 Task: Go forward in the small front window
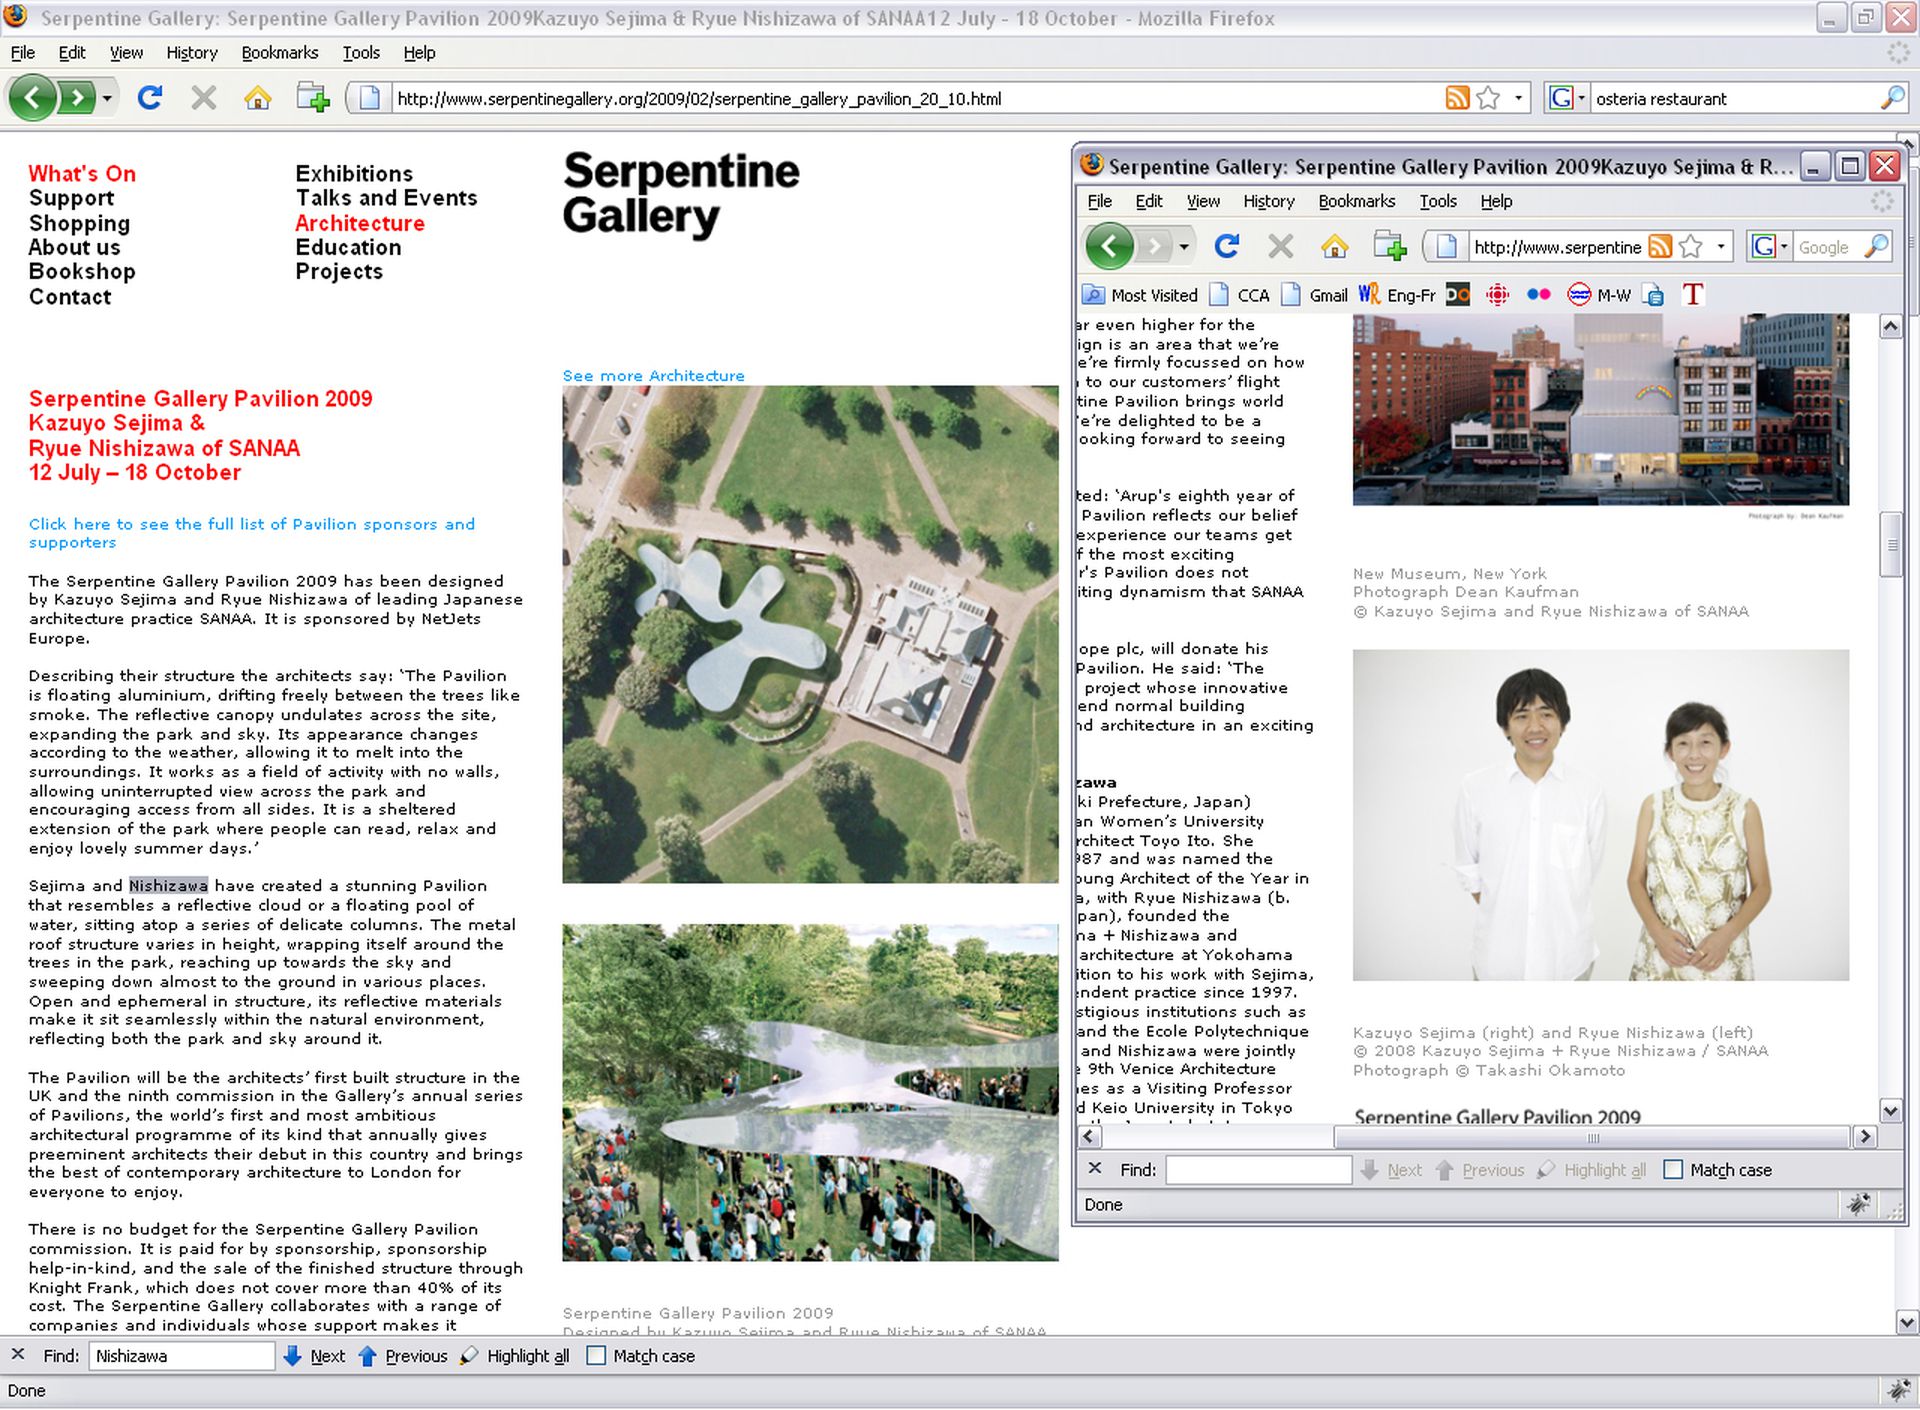coord(1153,246)
